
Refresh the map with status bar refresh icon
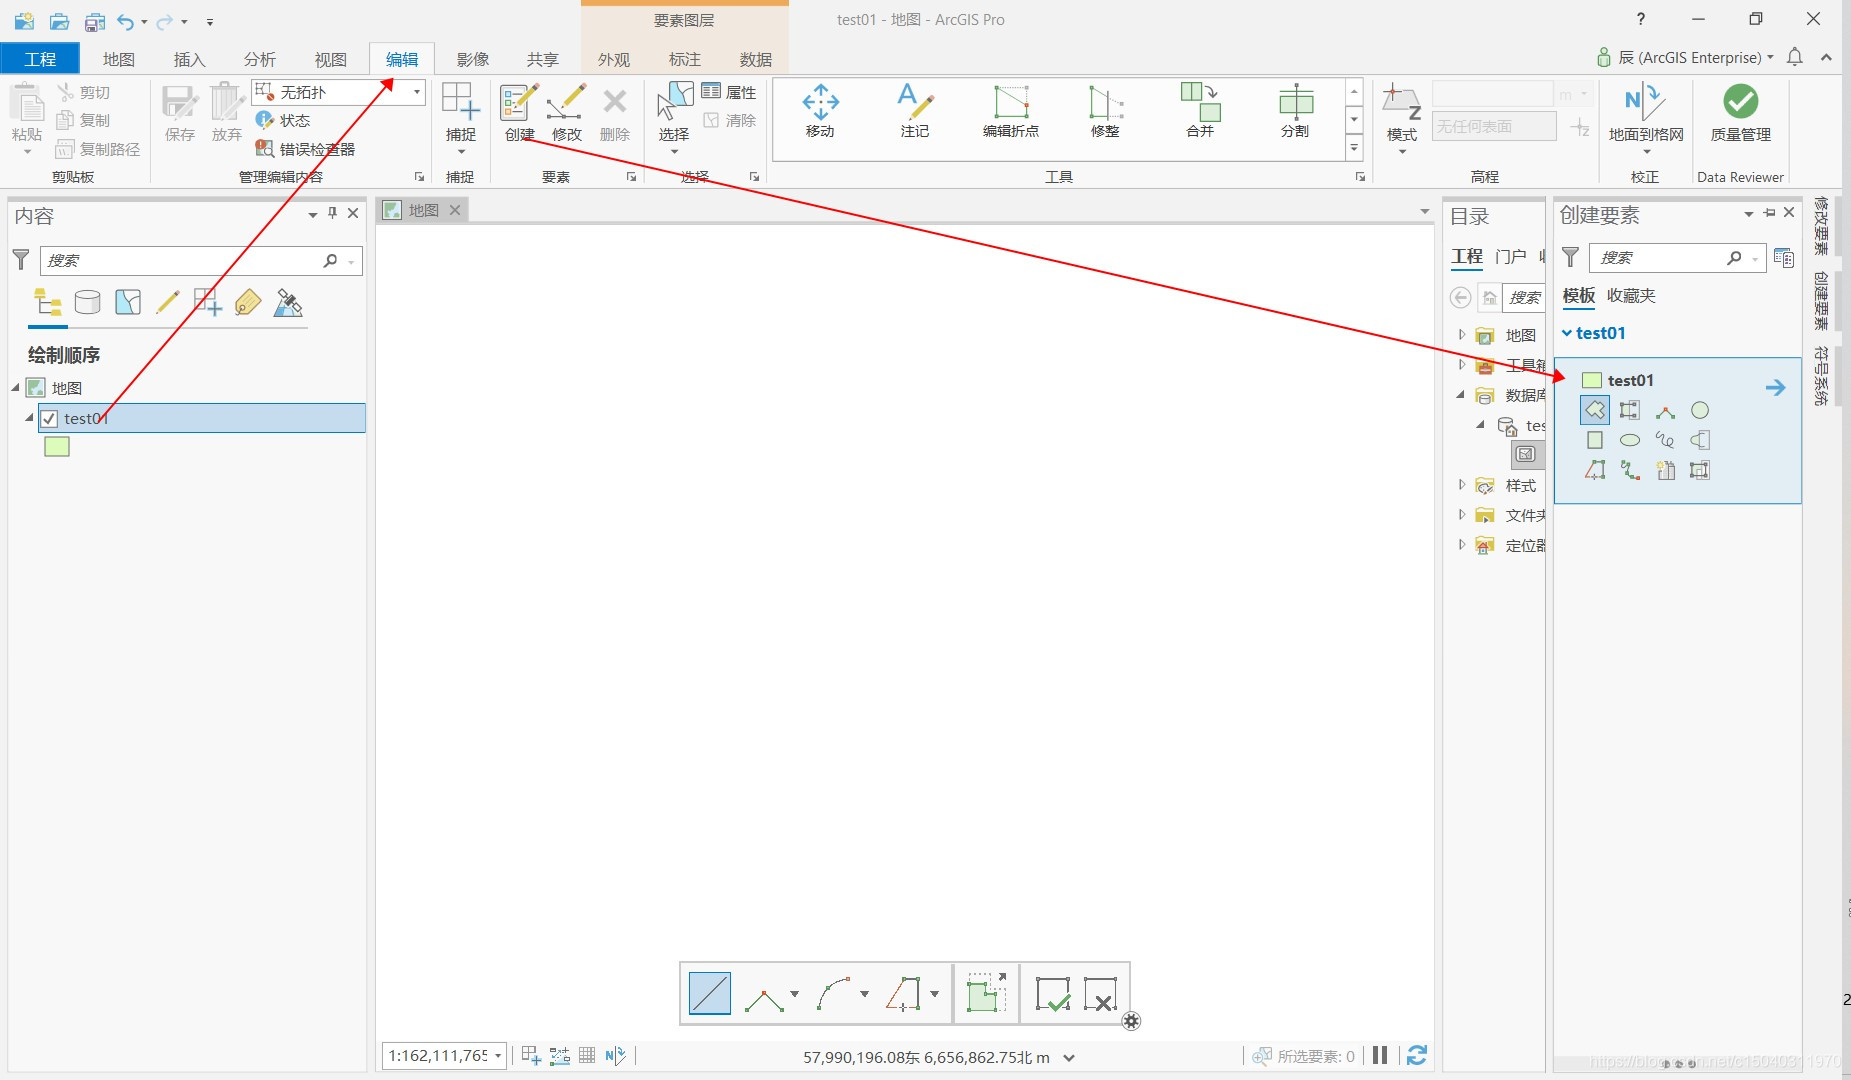pos(1416,1055)
